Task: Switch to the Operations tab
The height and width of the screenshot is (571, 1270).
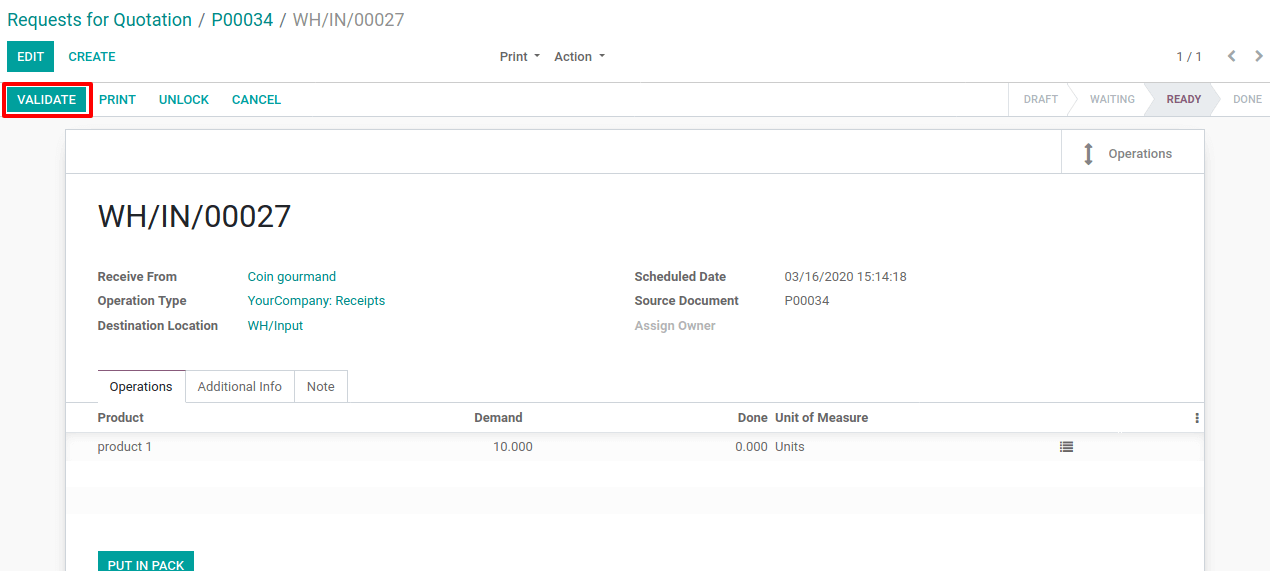Action: pyautogui.click(x=141, y=387)
